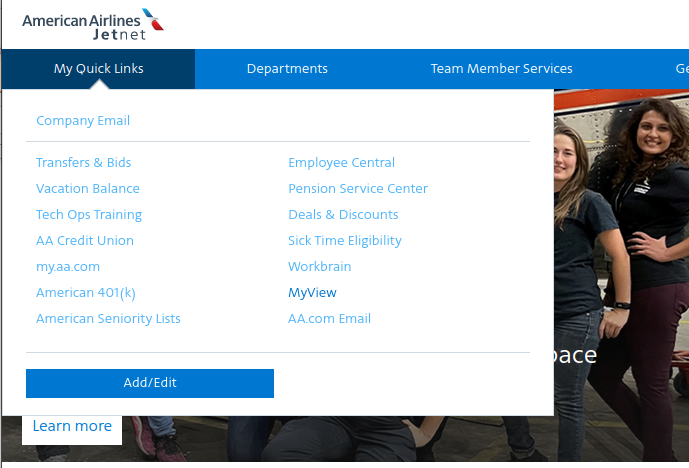Click the American Airlines Jetnet logo

coord(93,25)
